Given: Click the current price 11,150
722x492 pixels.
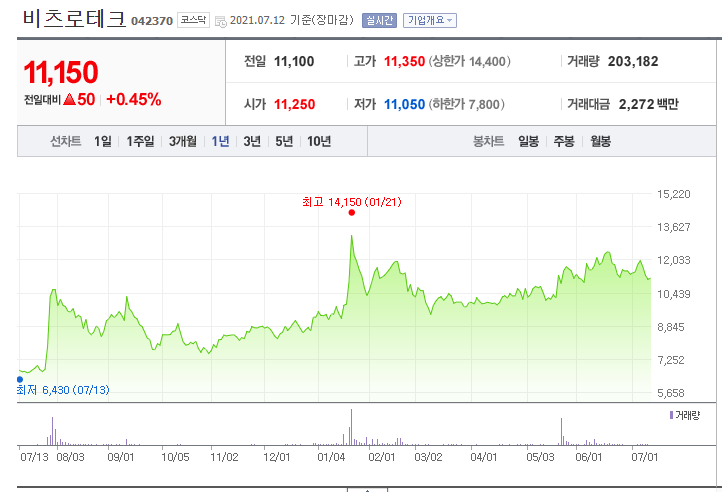Looking at the screenshot, I should (61, 72).
